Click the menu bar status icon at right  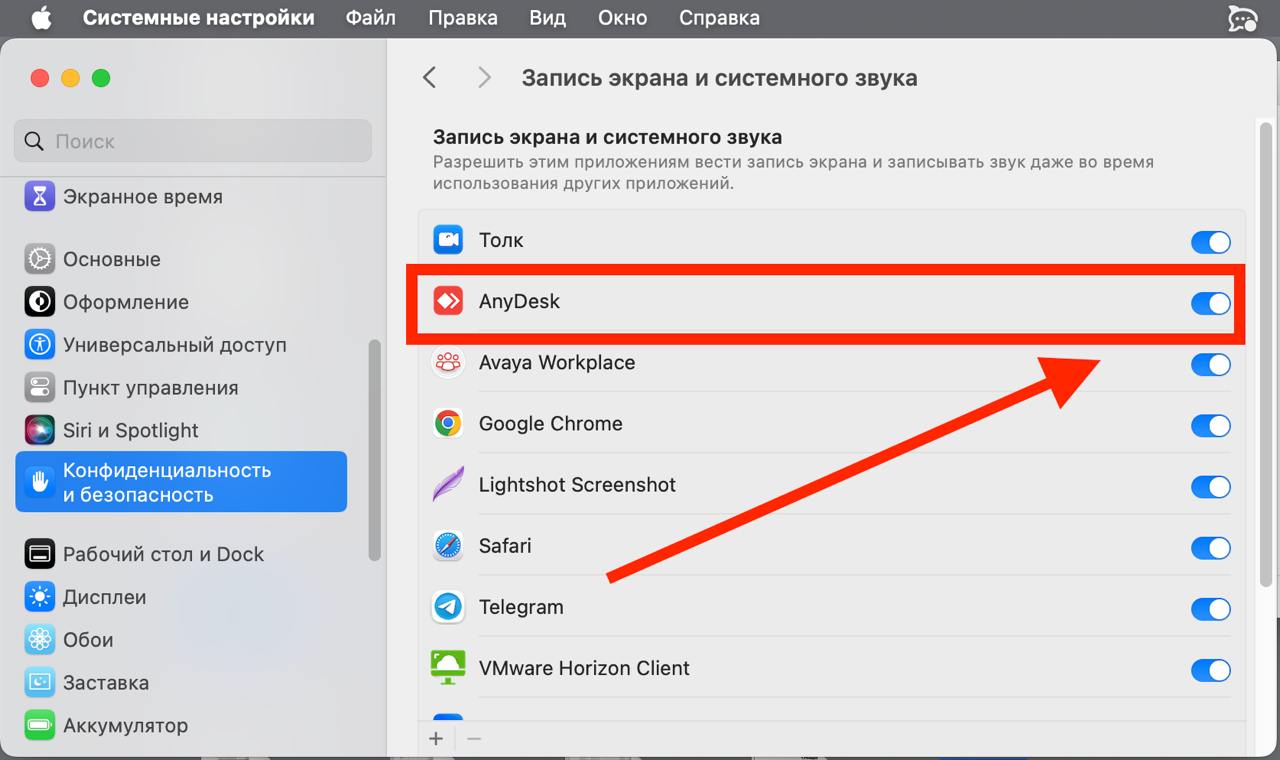(1242, 18)
